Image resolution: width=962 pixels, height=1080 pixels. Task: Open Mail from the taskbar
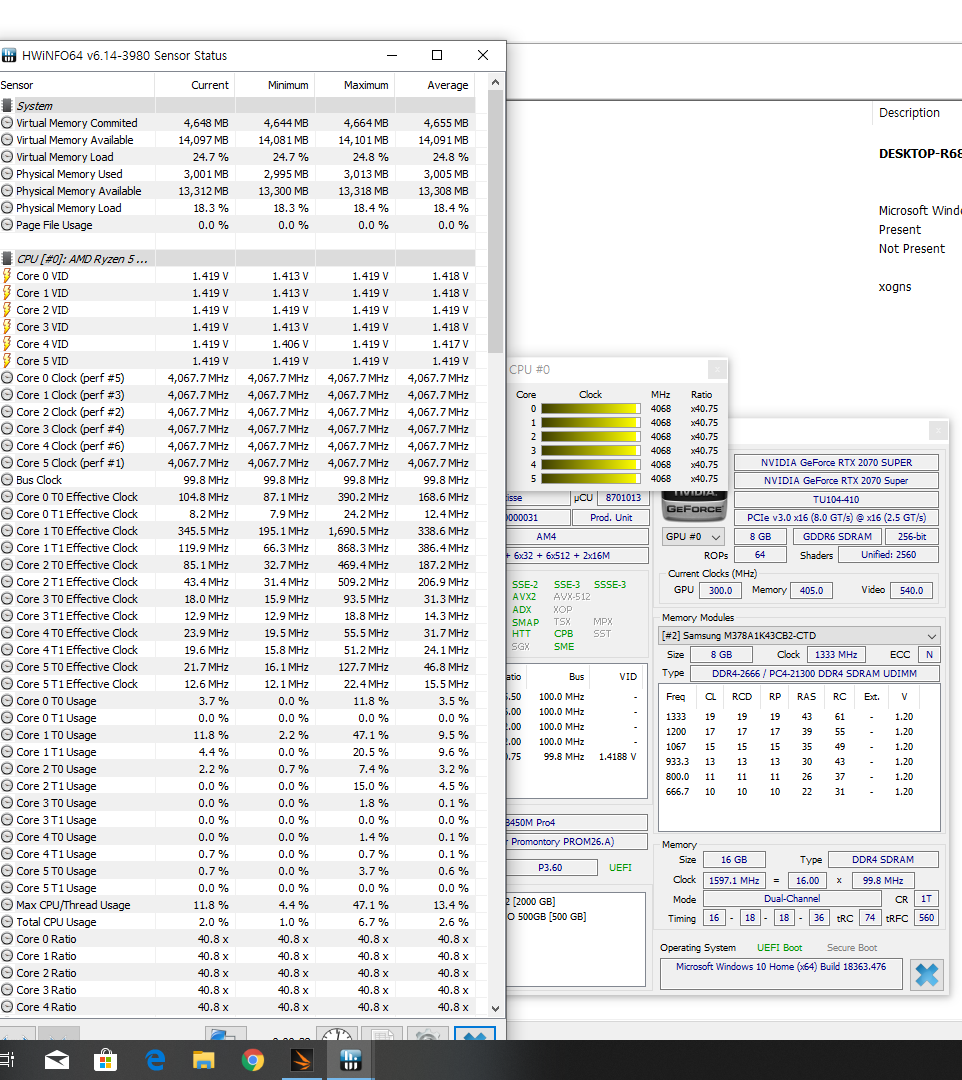pyautogui.click(x=56, y=1060)
